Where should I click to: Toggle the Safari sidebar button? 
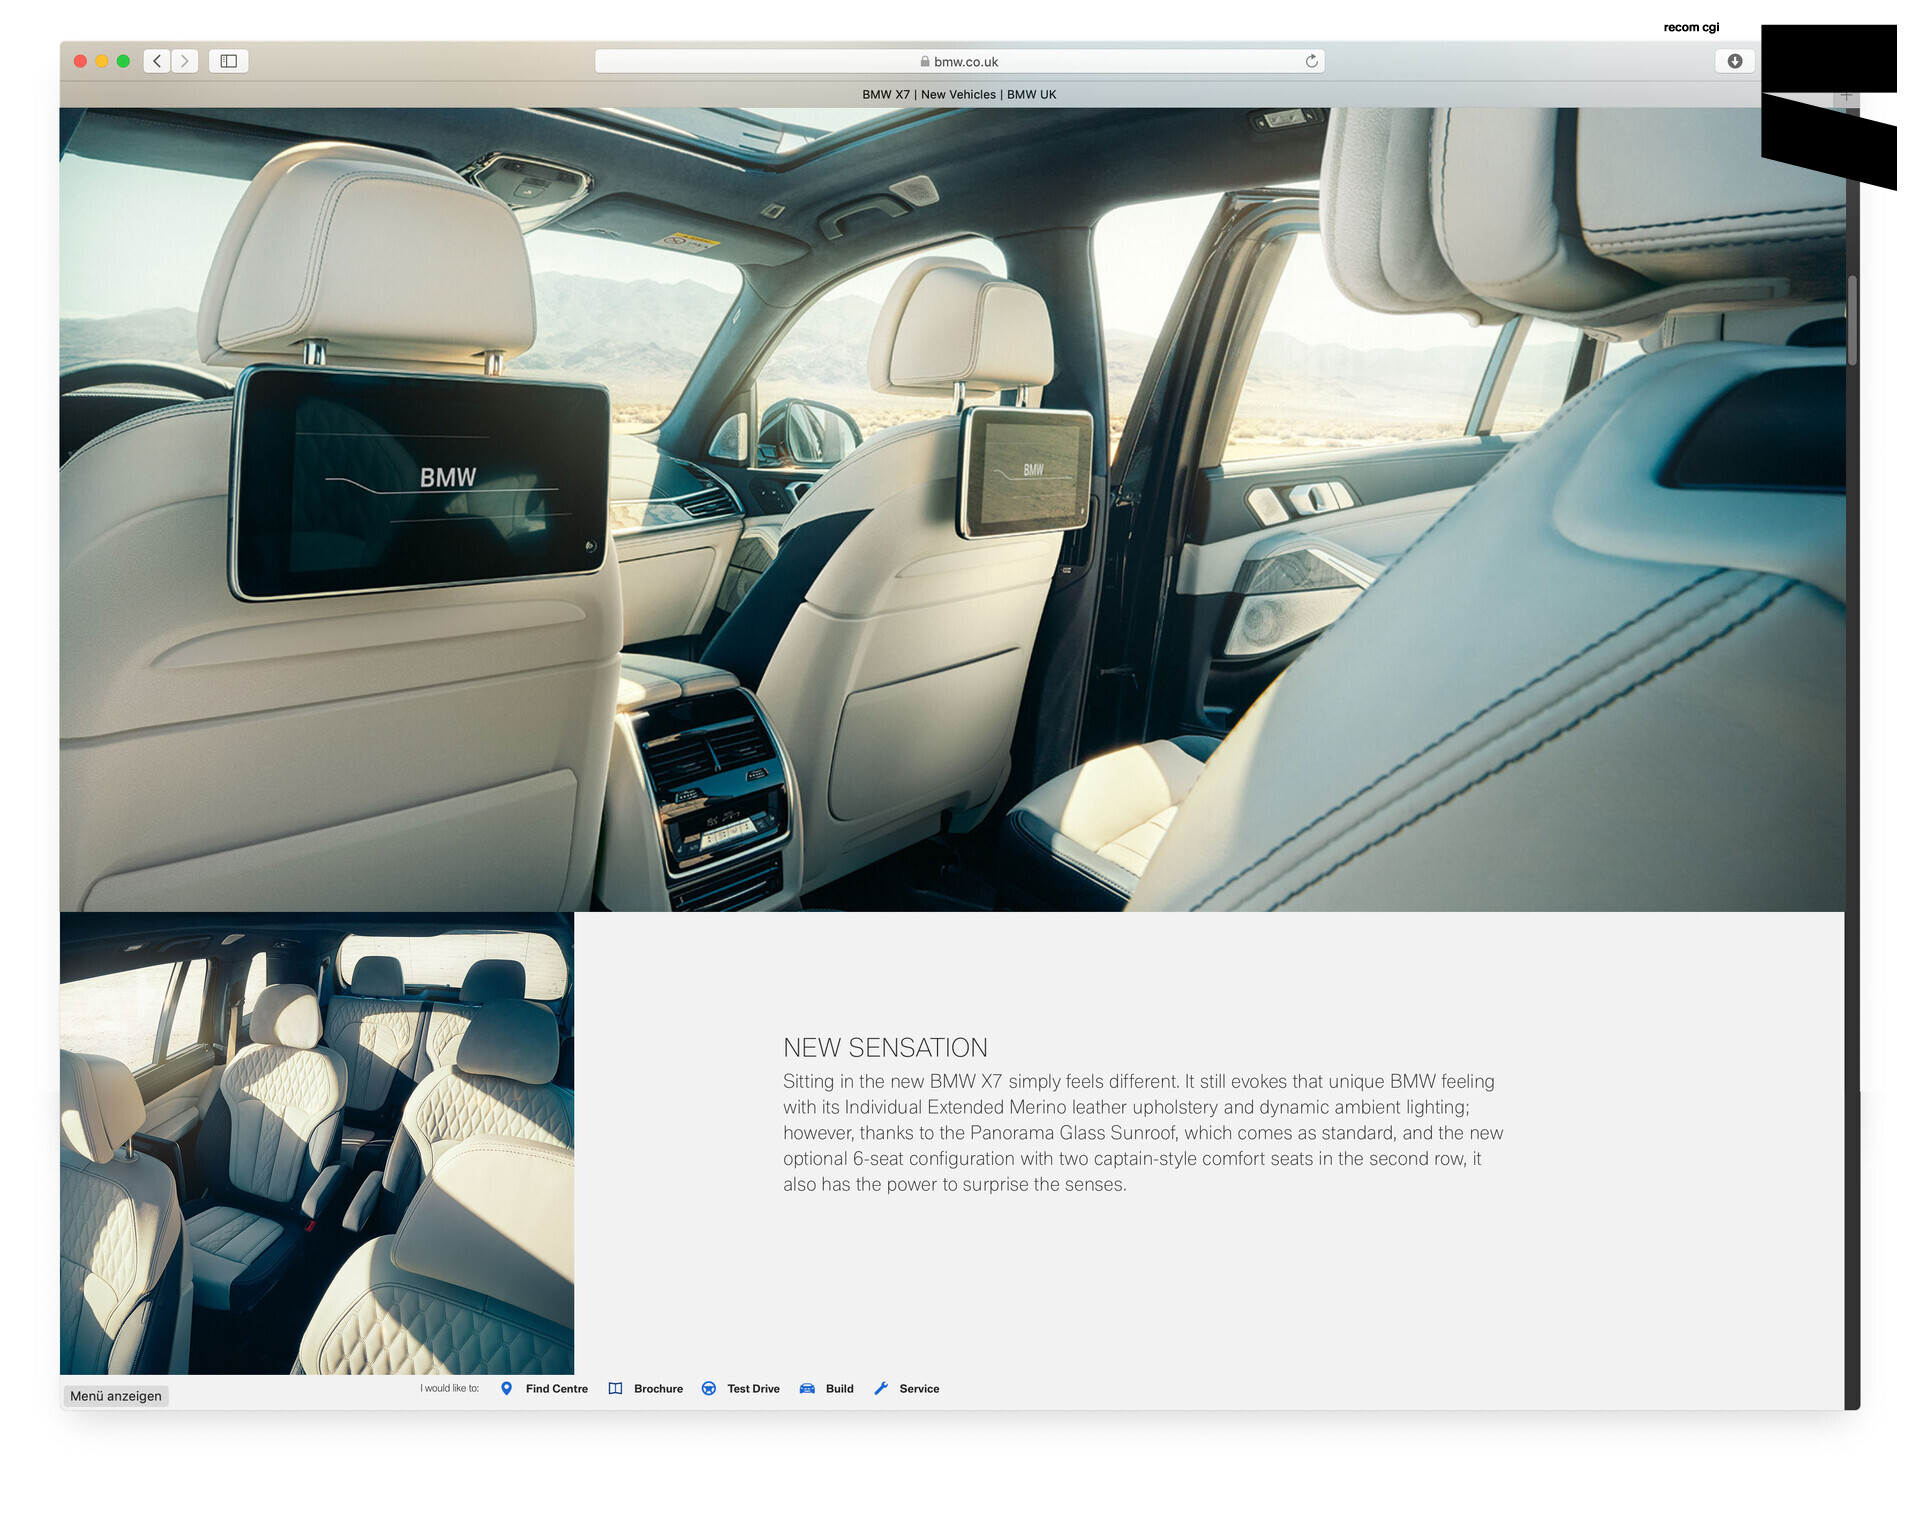coord(228,61)
